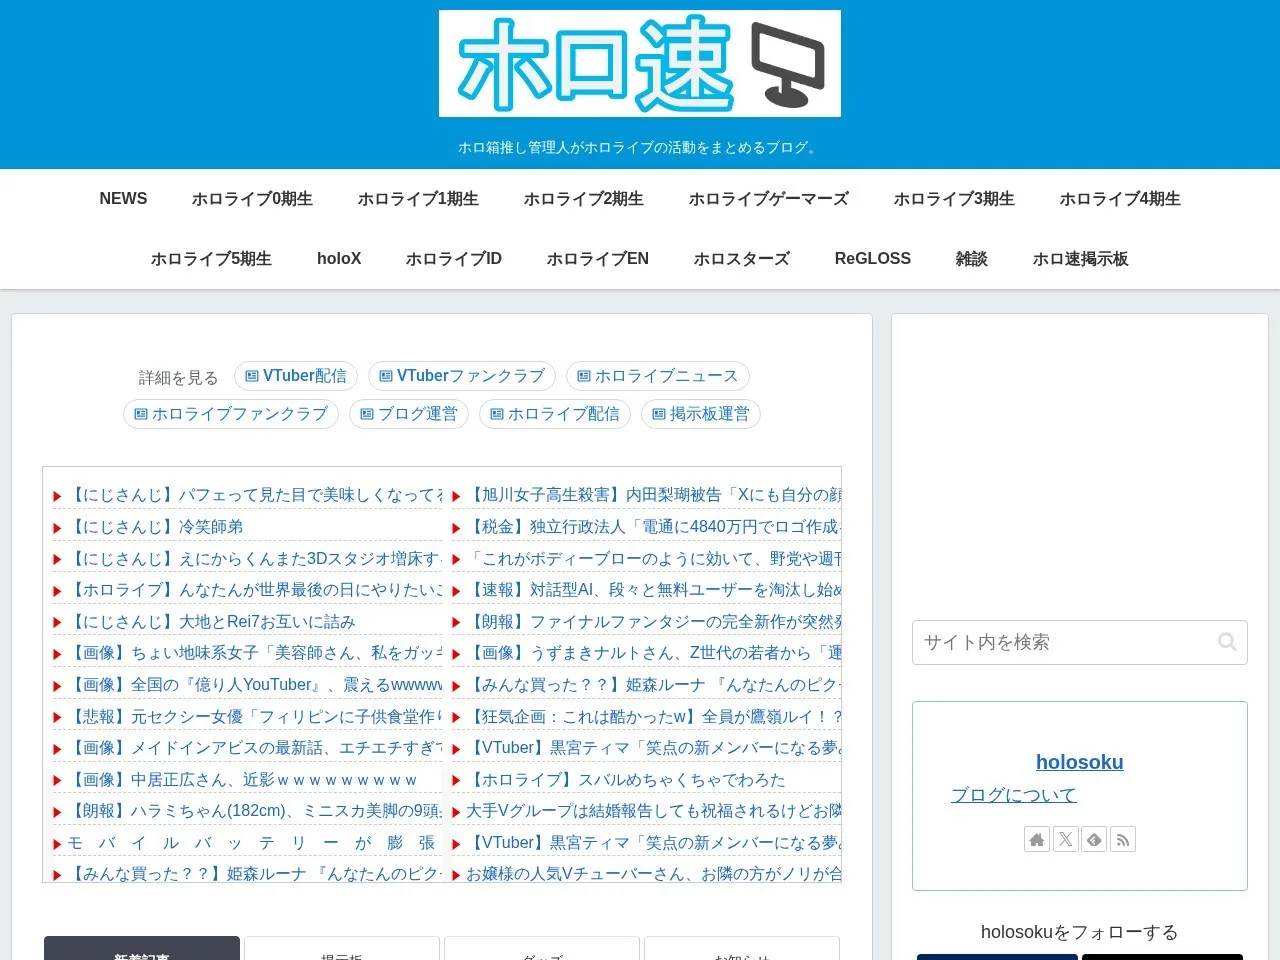Open 【にじさんじ】冷笑師弟 headline
The width and height of the screenshot is (1280, 960).
(x=155, y=527)
